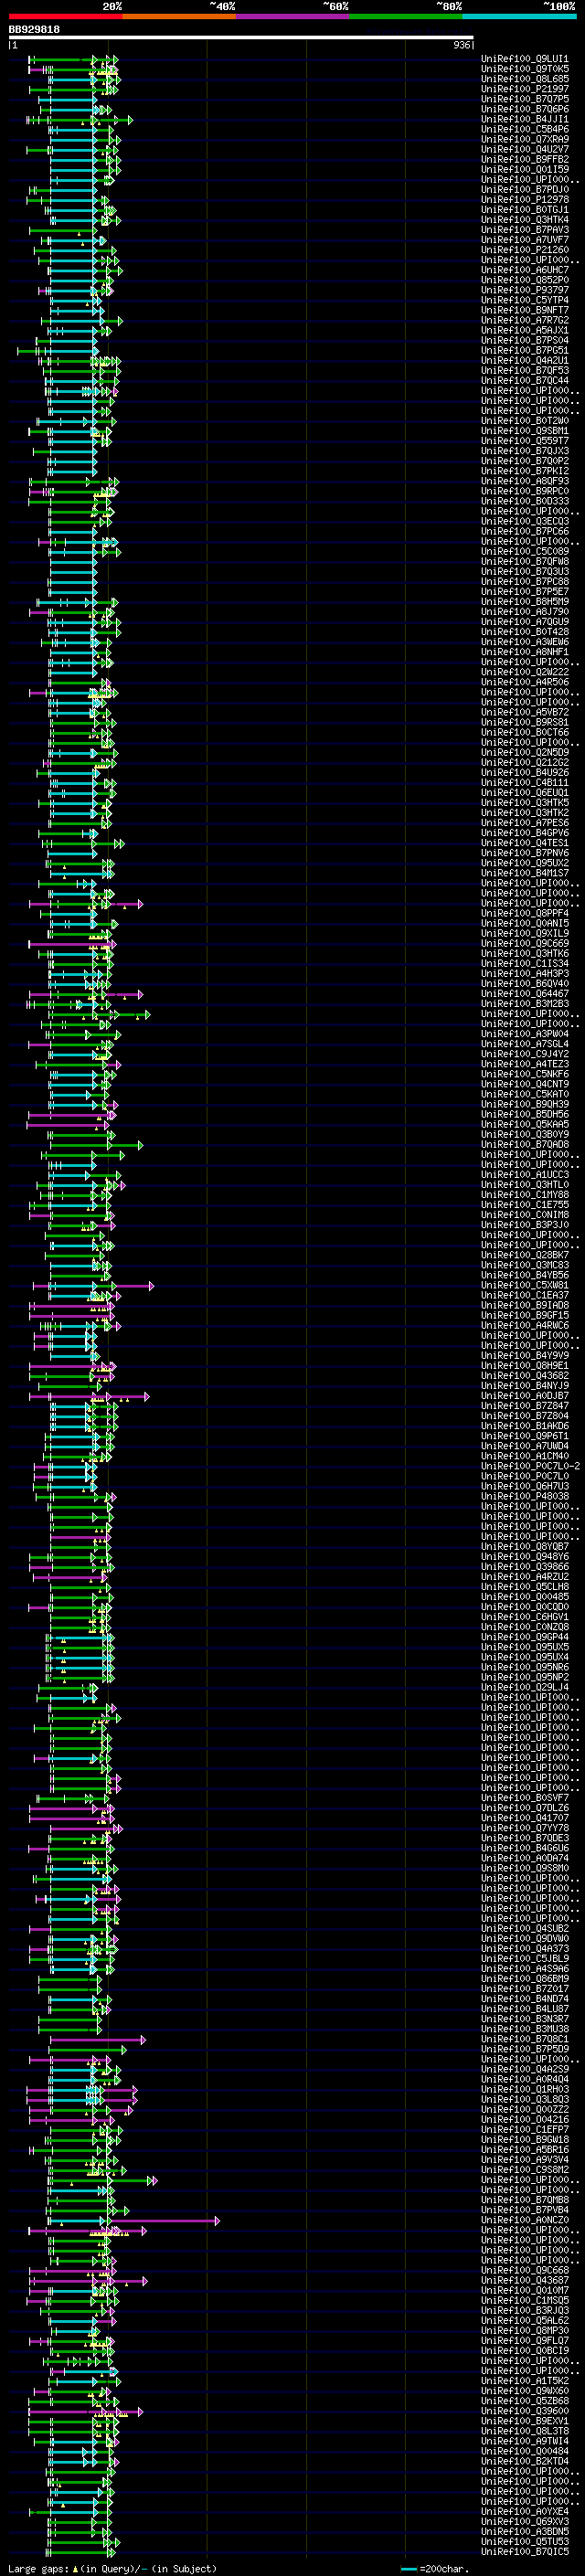The height and width of the screenshot is (2576, 585).
Task: Click the UniRef100_Q7XRA9 label
Action: [x=525, y=139]
